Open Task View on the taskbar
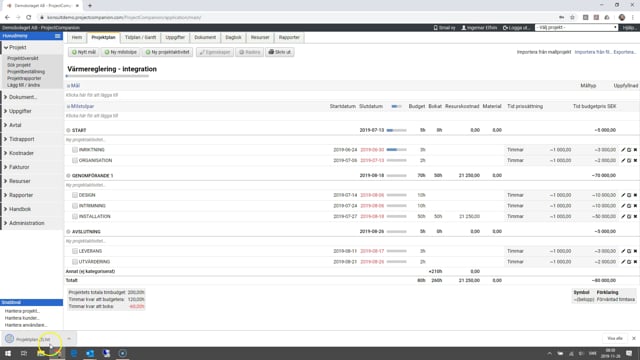Screen dimensions: 640x360 click(24, 353)
